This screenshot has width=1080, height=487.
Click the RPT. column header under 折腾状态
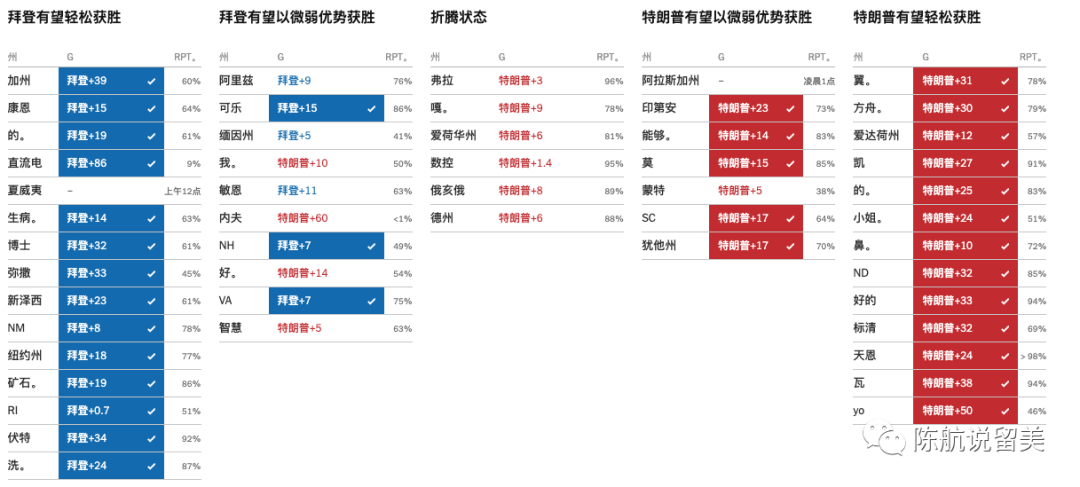pos(607,57)
